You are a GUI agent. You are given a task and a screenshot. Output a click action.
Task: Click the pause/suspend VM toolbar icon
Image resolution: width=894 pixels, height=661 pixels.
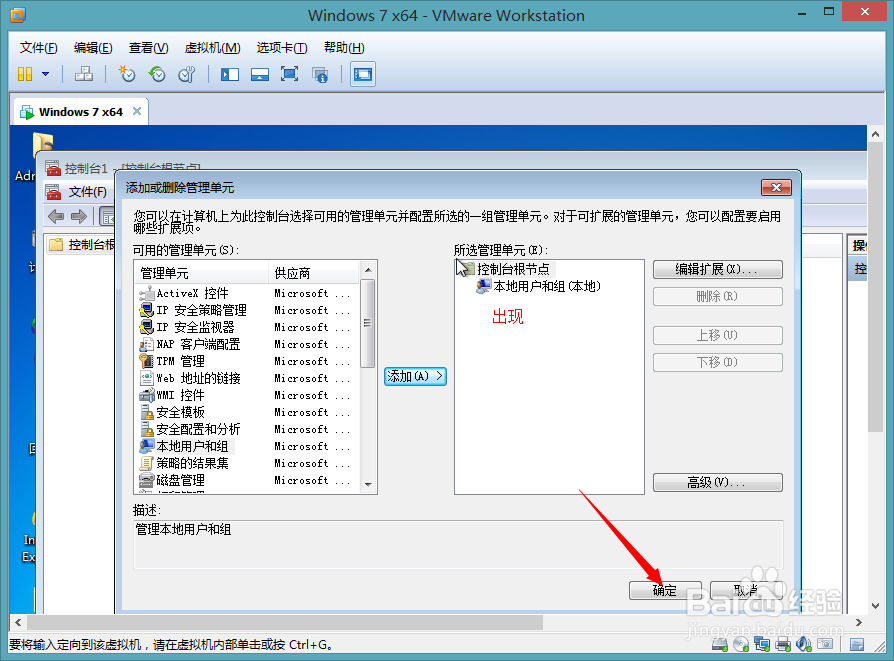click(x=25, y=74)
